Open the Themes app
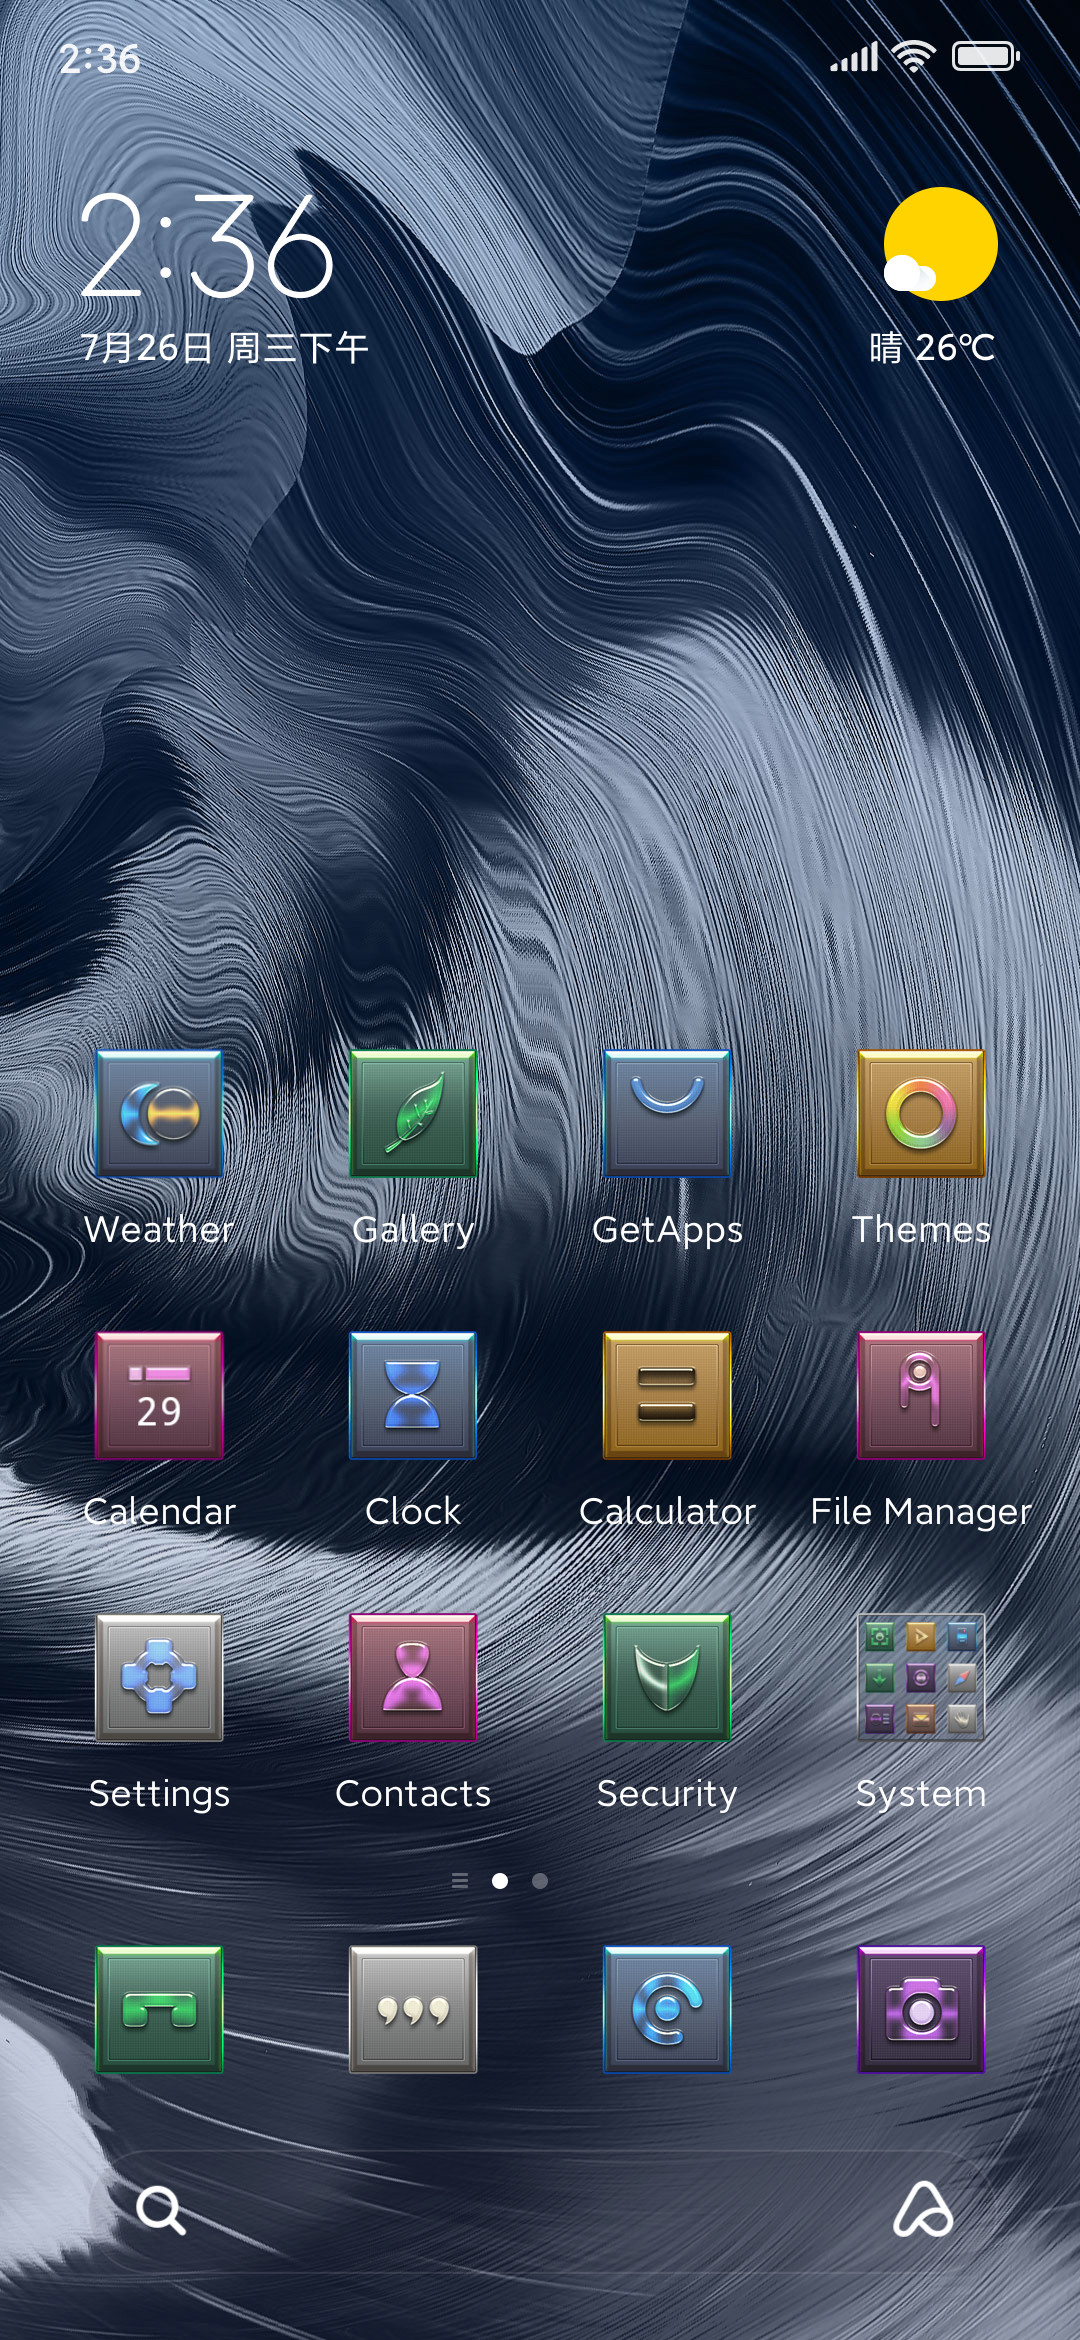The height and width of the screenshot is (2340, 1080). click(921, 1113)
